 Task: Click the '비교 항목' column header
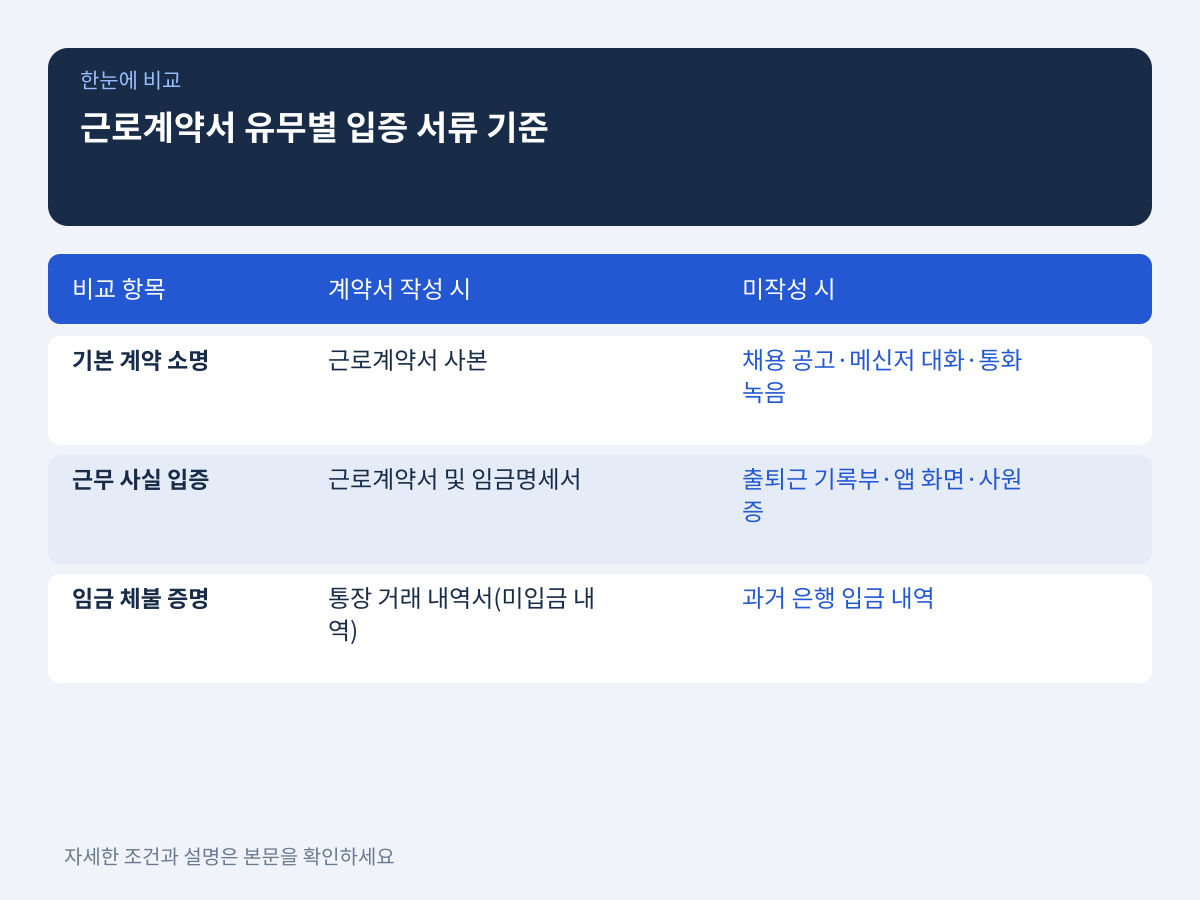119,289
